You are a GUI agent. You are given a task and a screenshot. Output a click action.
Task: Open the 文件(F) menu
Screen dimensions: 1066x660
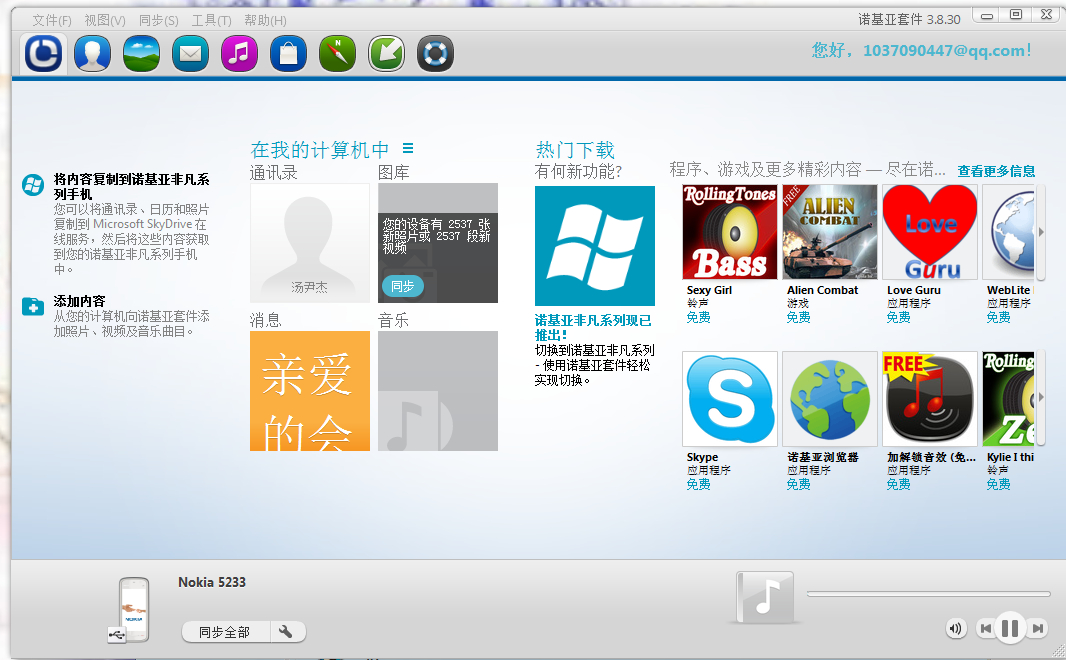52,20
